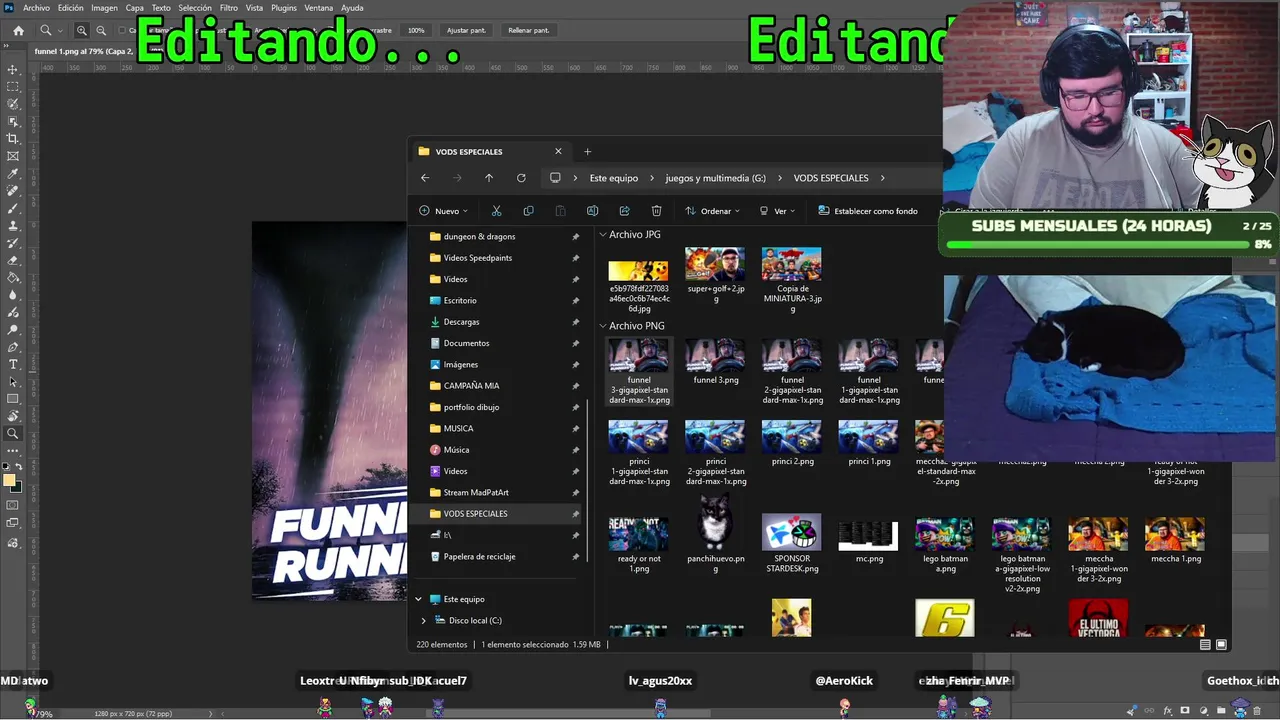Select the Horizontal Type tool
Image resolution: width=1280 pixels, height=720 pixels.
pyautogui.click(x=13, y=364)
